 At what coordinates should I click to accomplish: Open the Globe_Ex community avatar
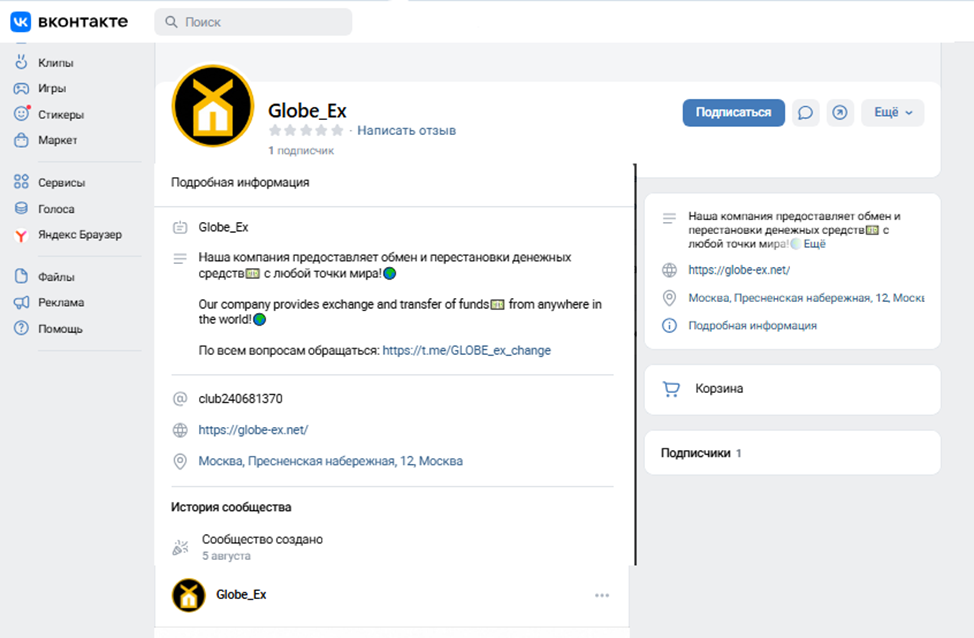click(x=213, y=106)
